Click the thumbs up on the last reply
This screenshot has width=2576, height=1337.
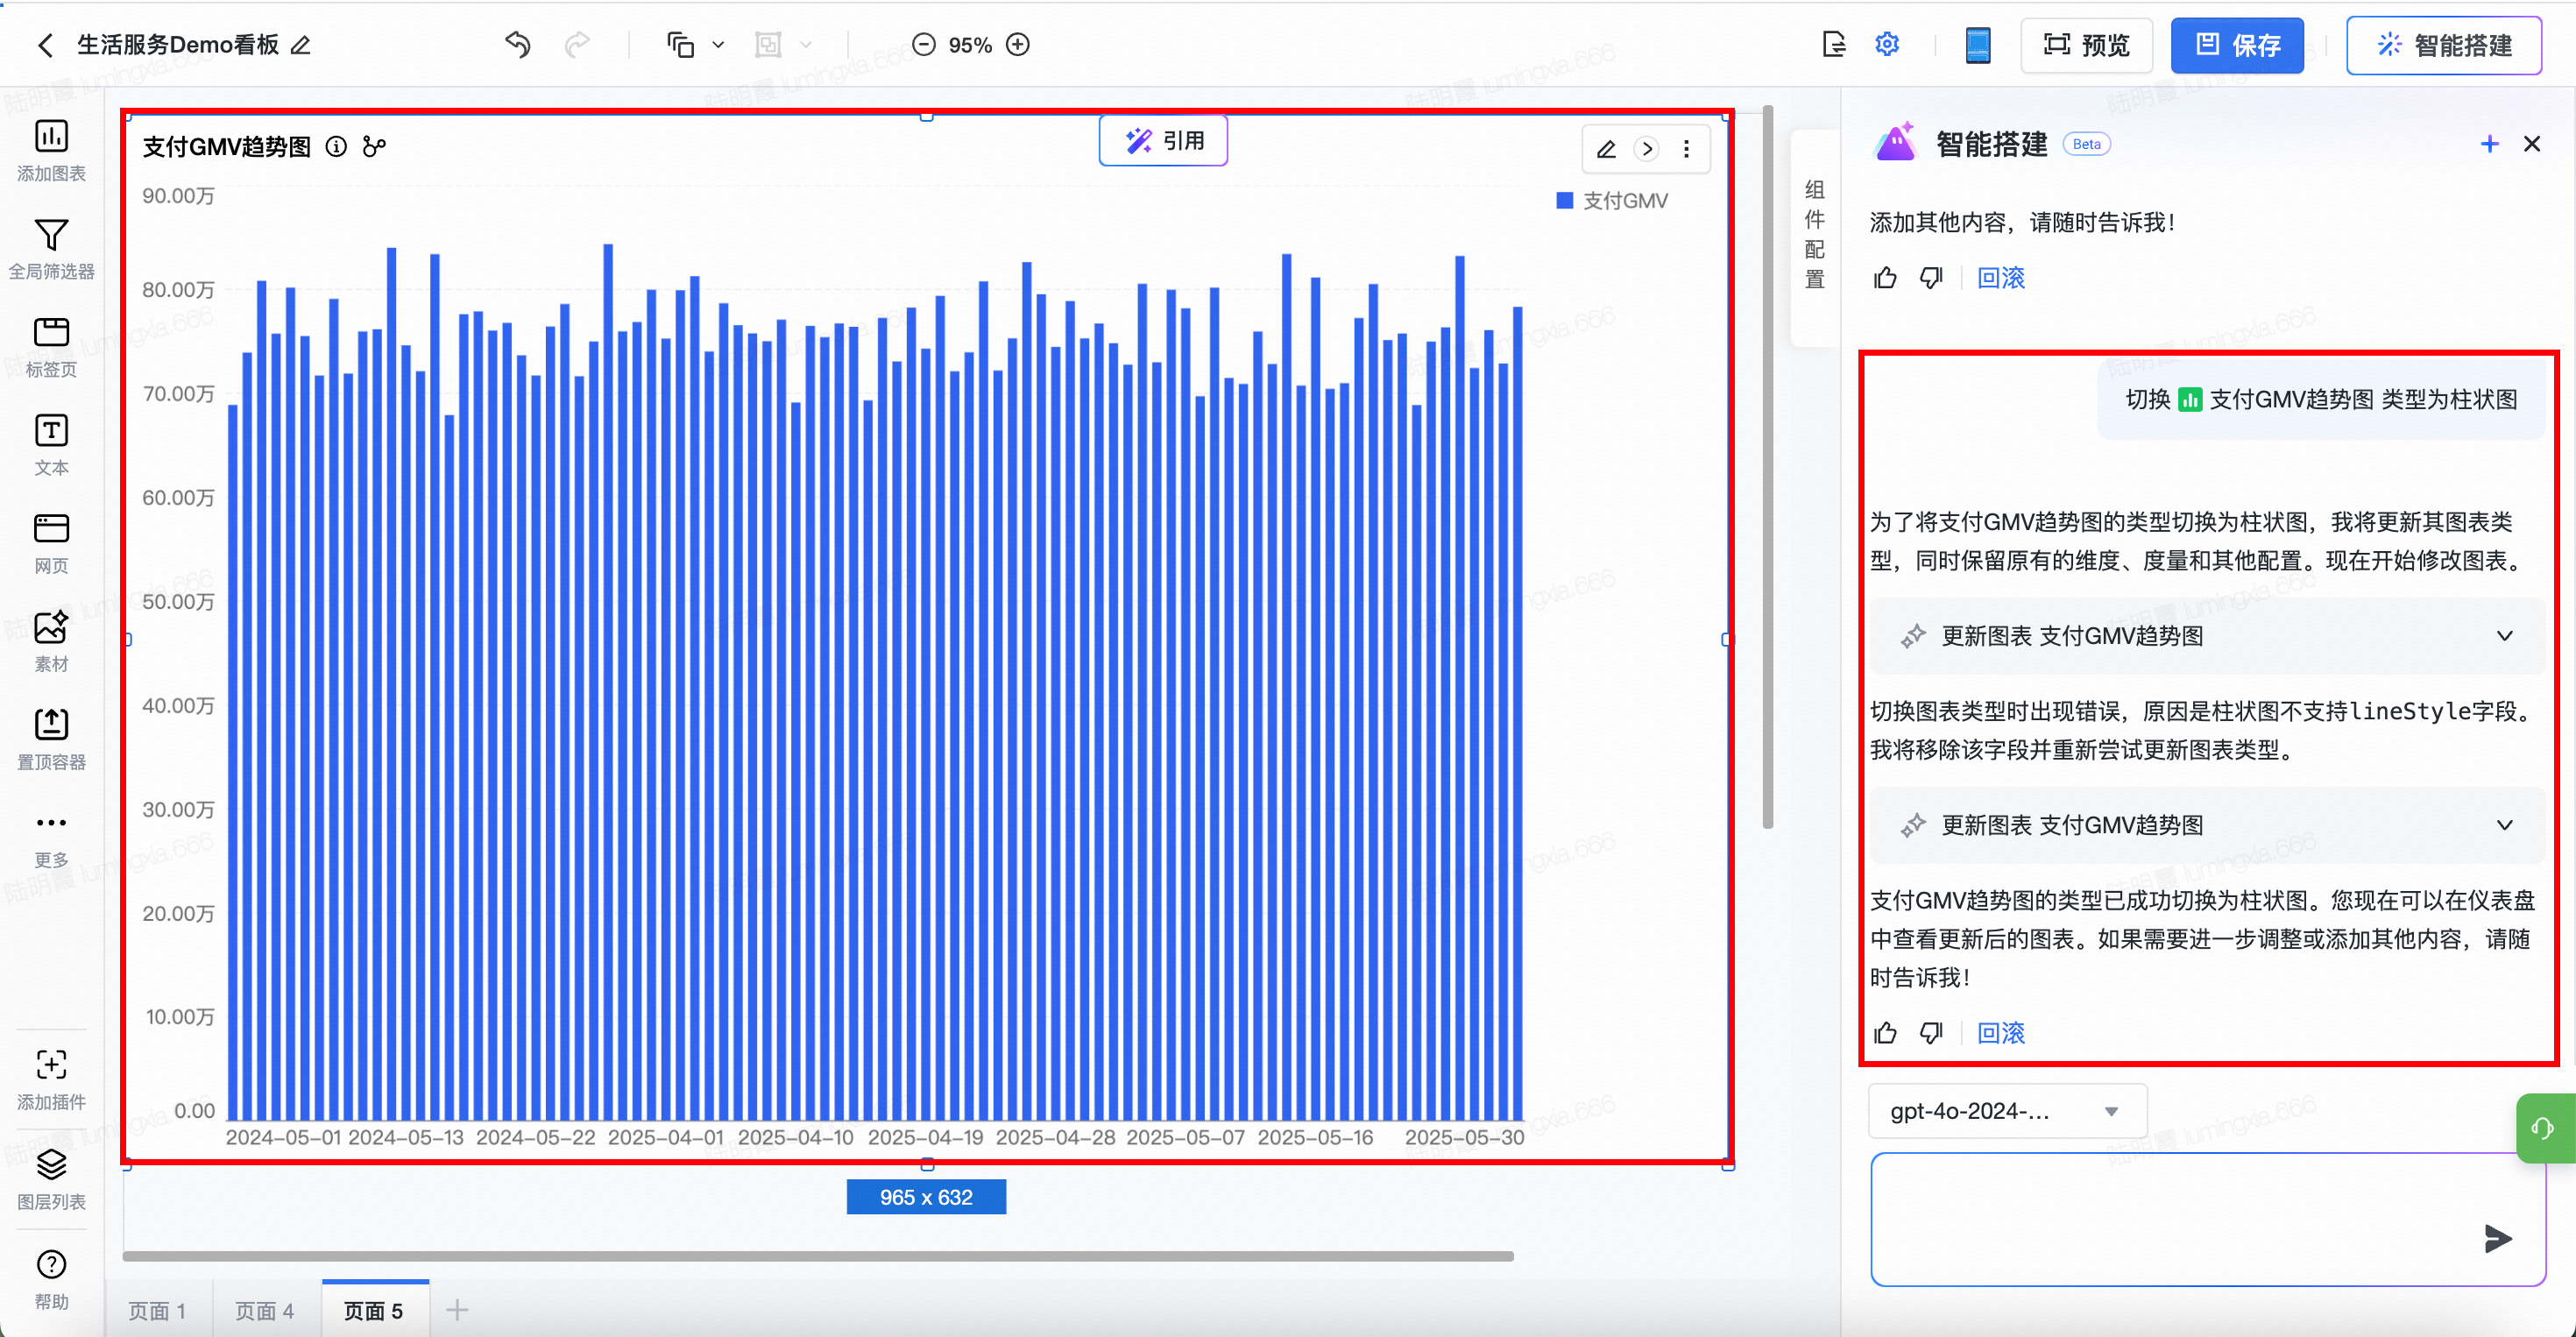coord(1885,1032)
